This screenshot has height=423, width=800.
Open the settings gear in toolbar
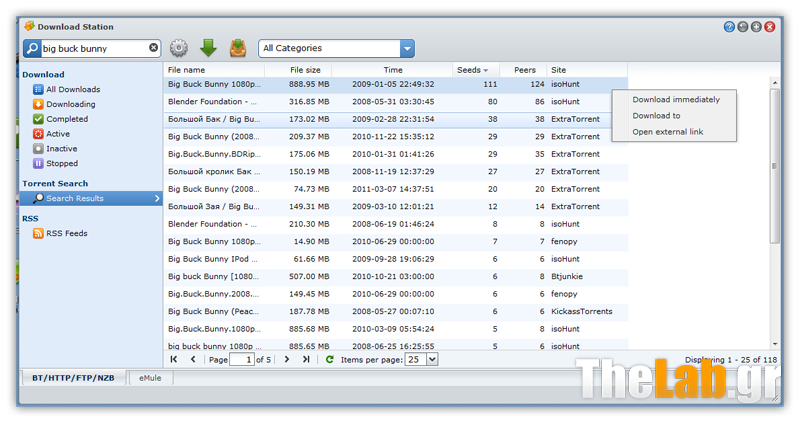click(179, 48)
